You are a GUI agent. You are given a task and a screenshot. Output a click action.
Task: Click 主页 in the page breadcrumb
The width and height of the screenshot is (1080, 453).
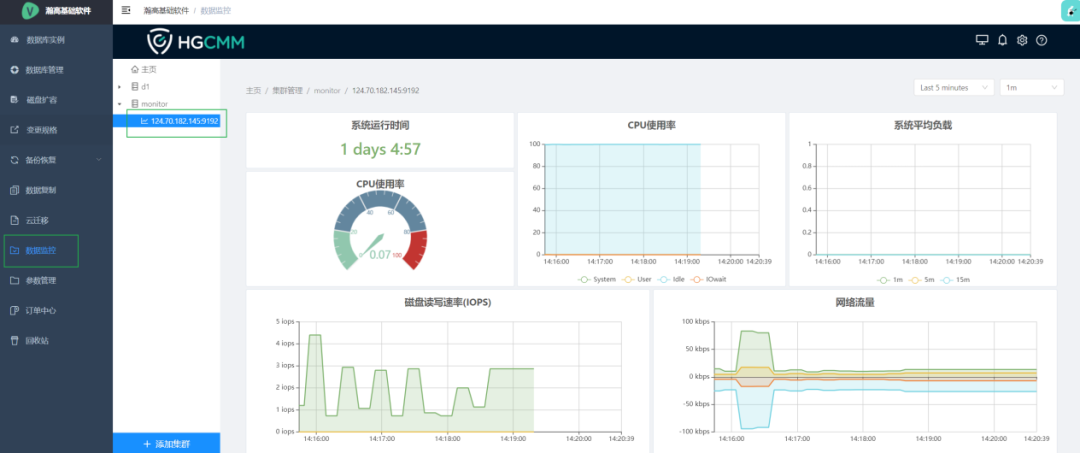coord(253,90)
